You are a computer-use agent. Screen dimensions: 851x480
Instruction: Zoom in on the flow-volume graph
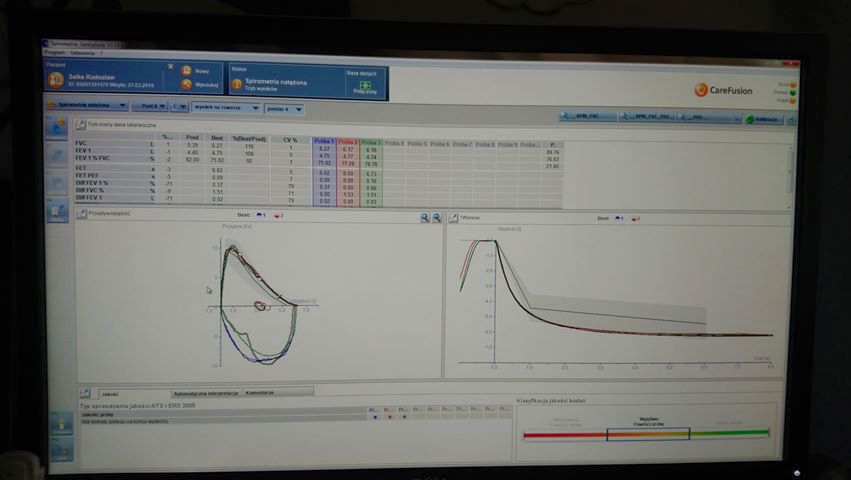pos(424,217)
